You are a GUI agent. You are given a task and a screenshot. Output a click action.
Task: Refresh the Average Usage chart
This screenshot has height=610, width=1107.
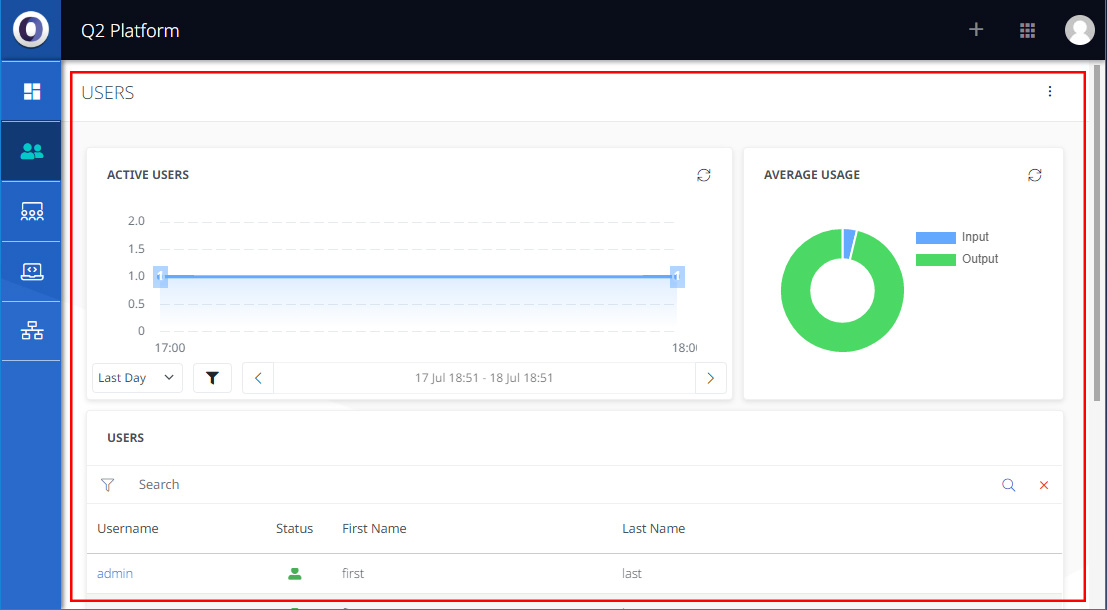pos(1035,175)
